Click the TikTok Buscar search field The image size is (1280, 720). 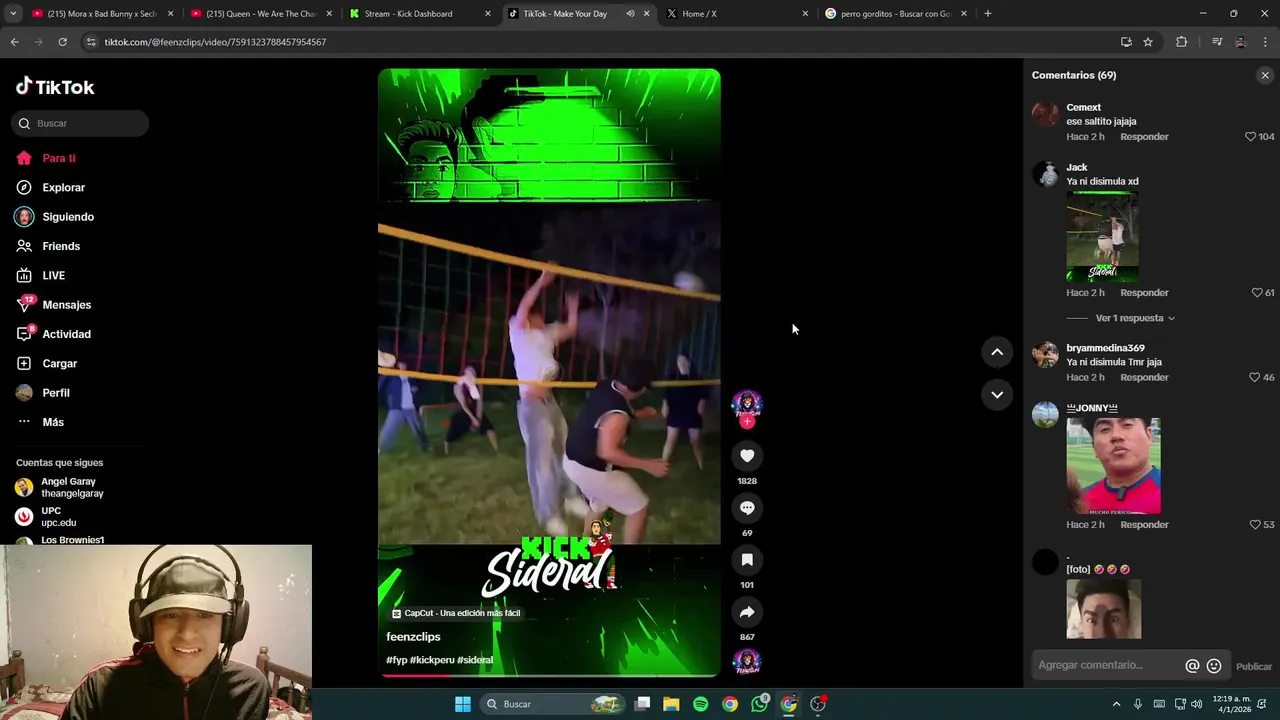tap(80, 123)
